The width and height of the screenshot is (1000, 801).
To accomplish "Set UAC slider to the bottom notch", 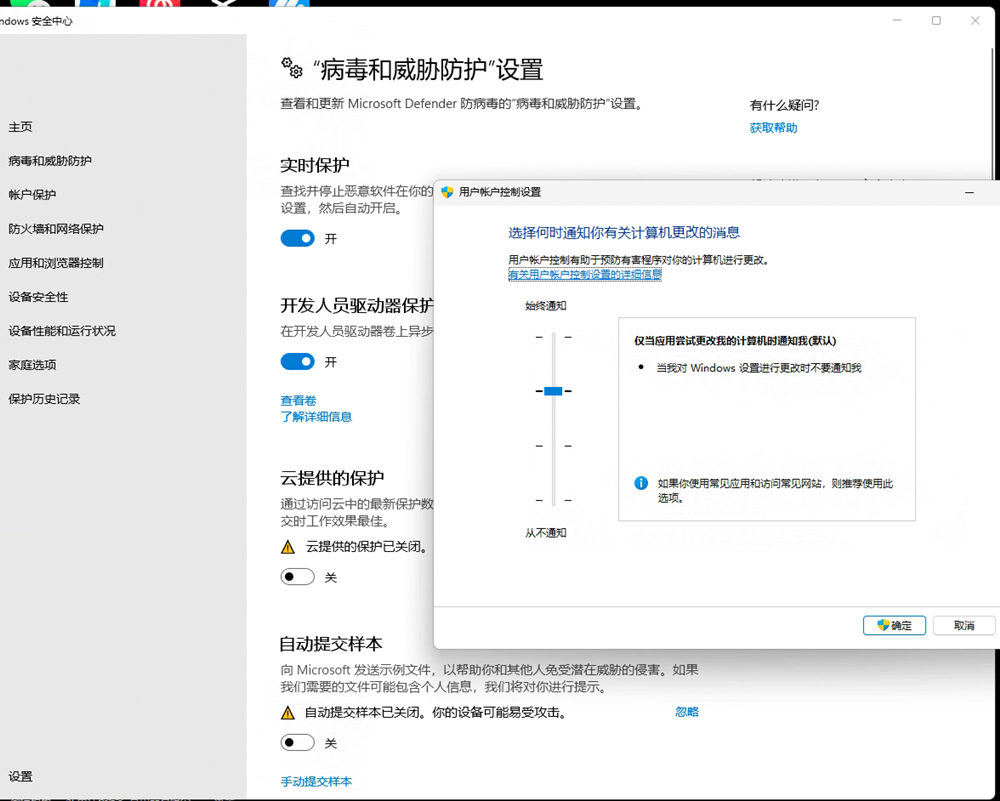I will tap(554, 500).
